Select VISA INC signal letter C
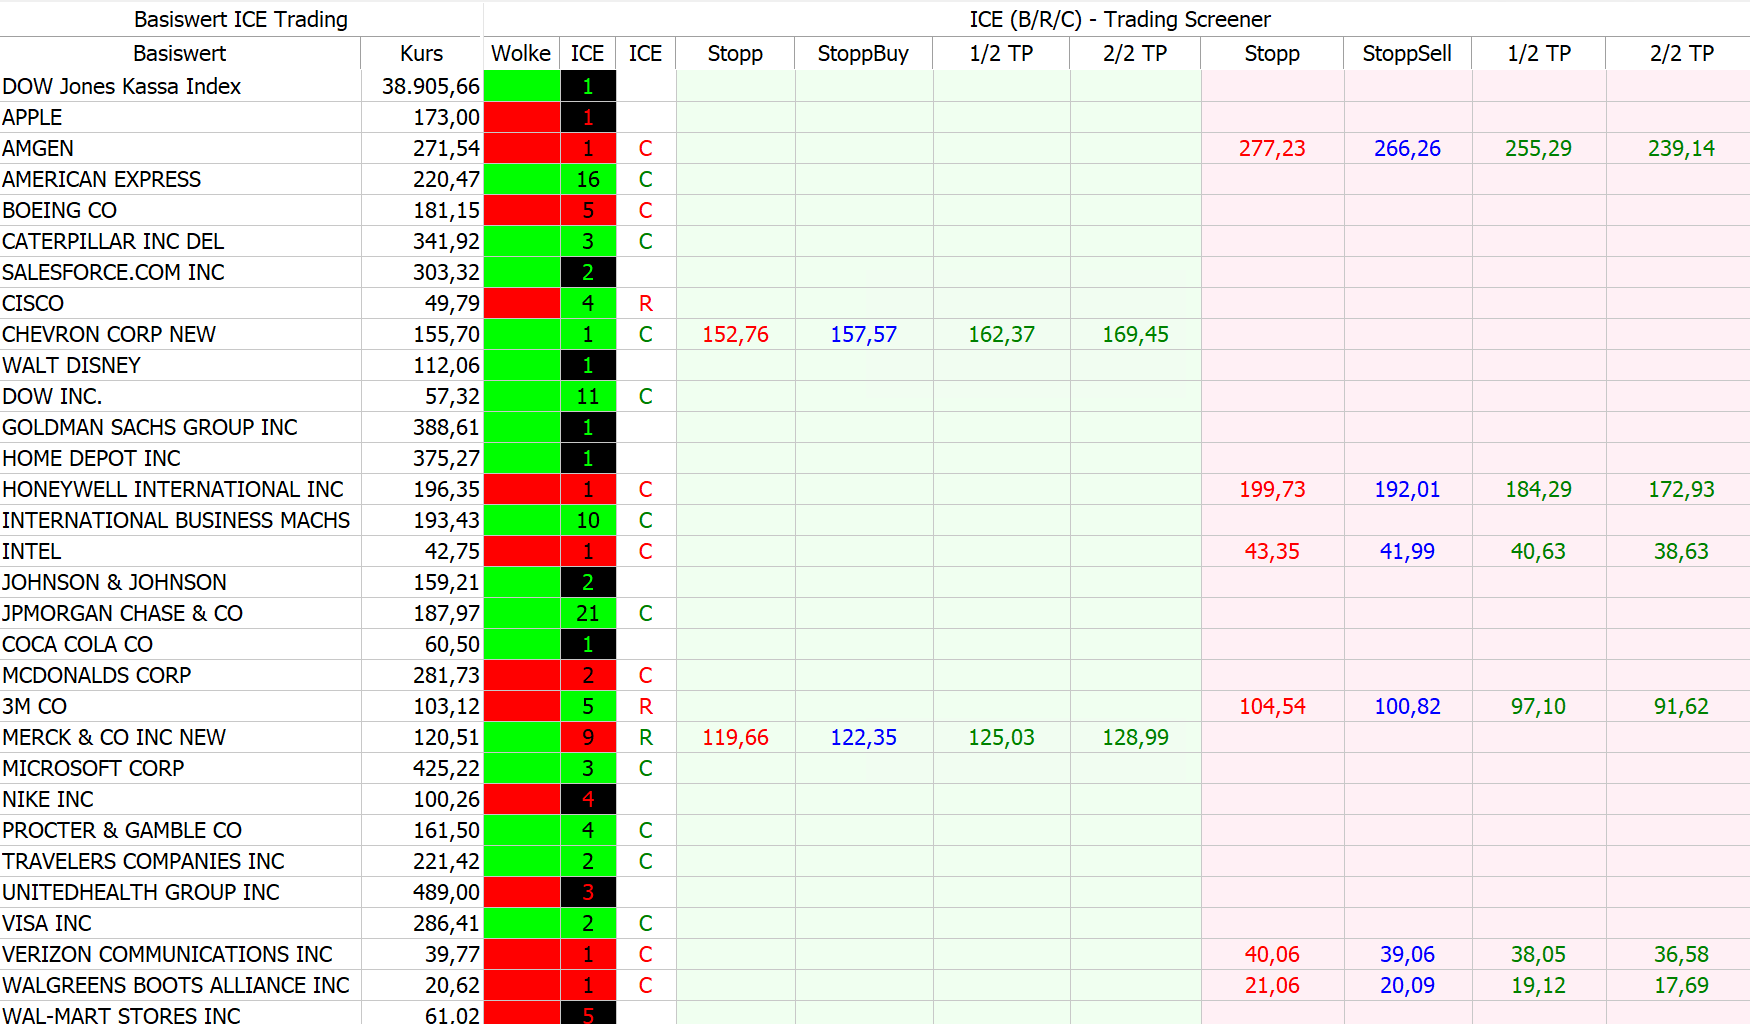This screenshot has height=1024, width=1750. [646, 923]
